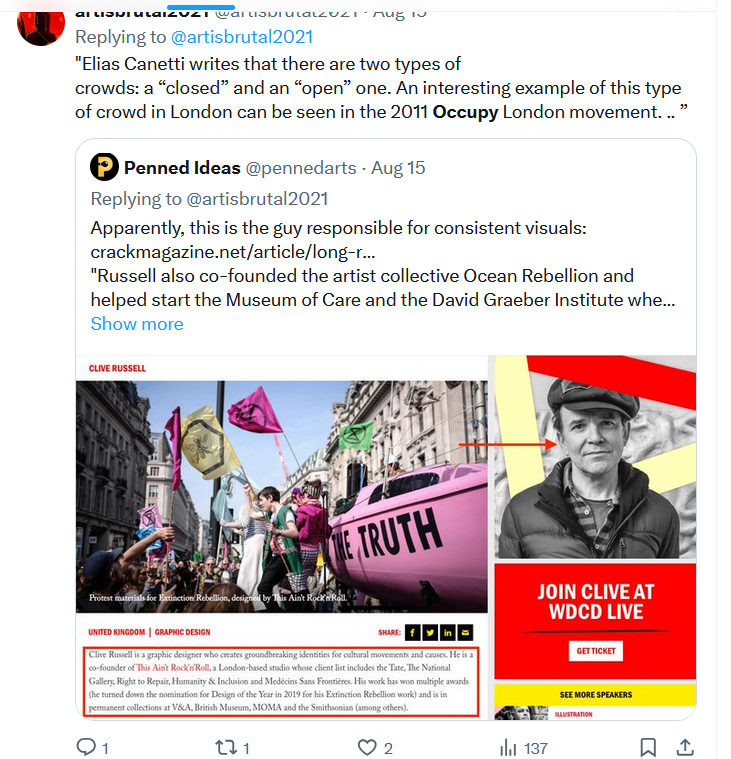Image resolution: width=731 pixels, height=759 pixels.
Task: Bookmark this tweet
Action: click(x=648, y=747)
